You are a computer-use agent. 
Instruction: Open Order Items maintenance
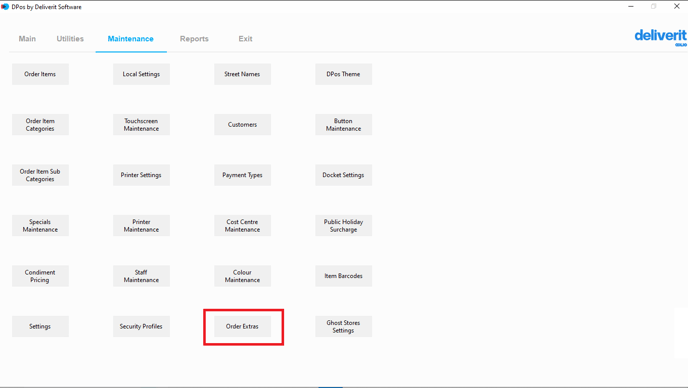point(40,74)
